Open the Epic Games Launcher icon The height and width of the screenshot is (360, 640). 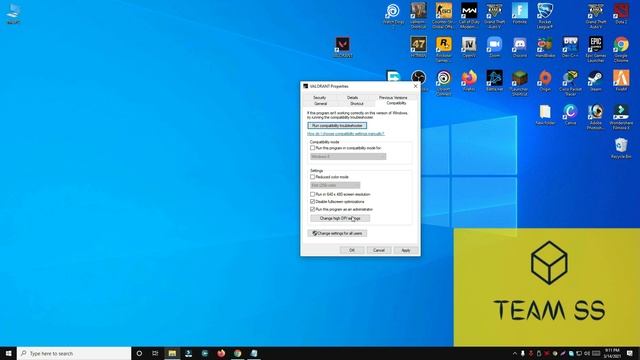click(x=596, y=49)
